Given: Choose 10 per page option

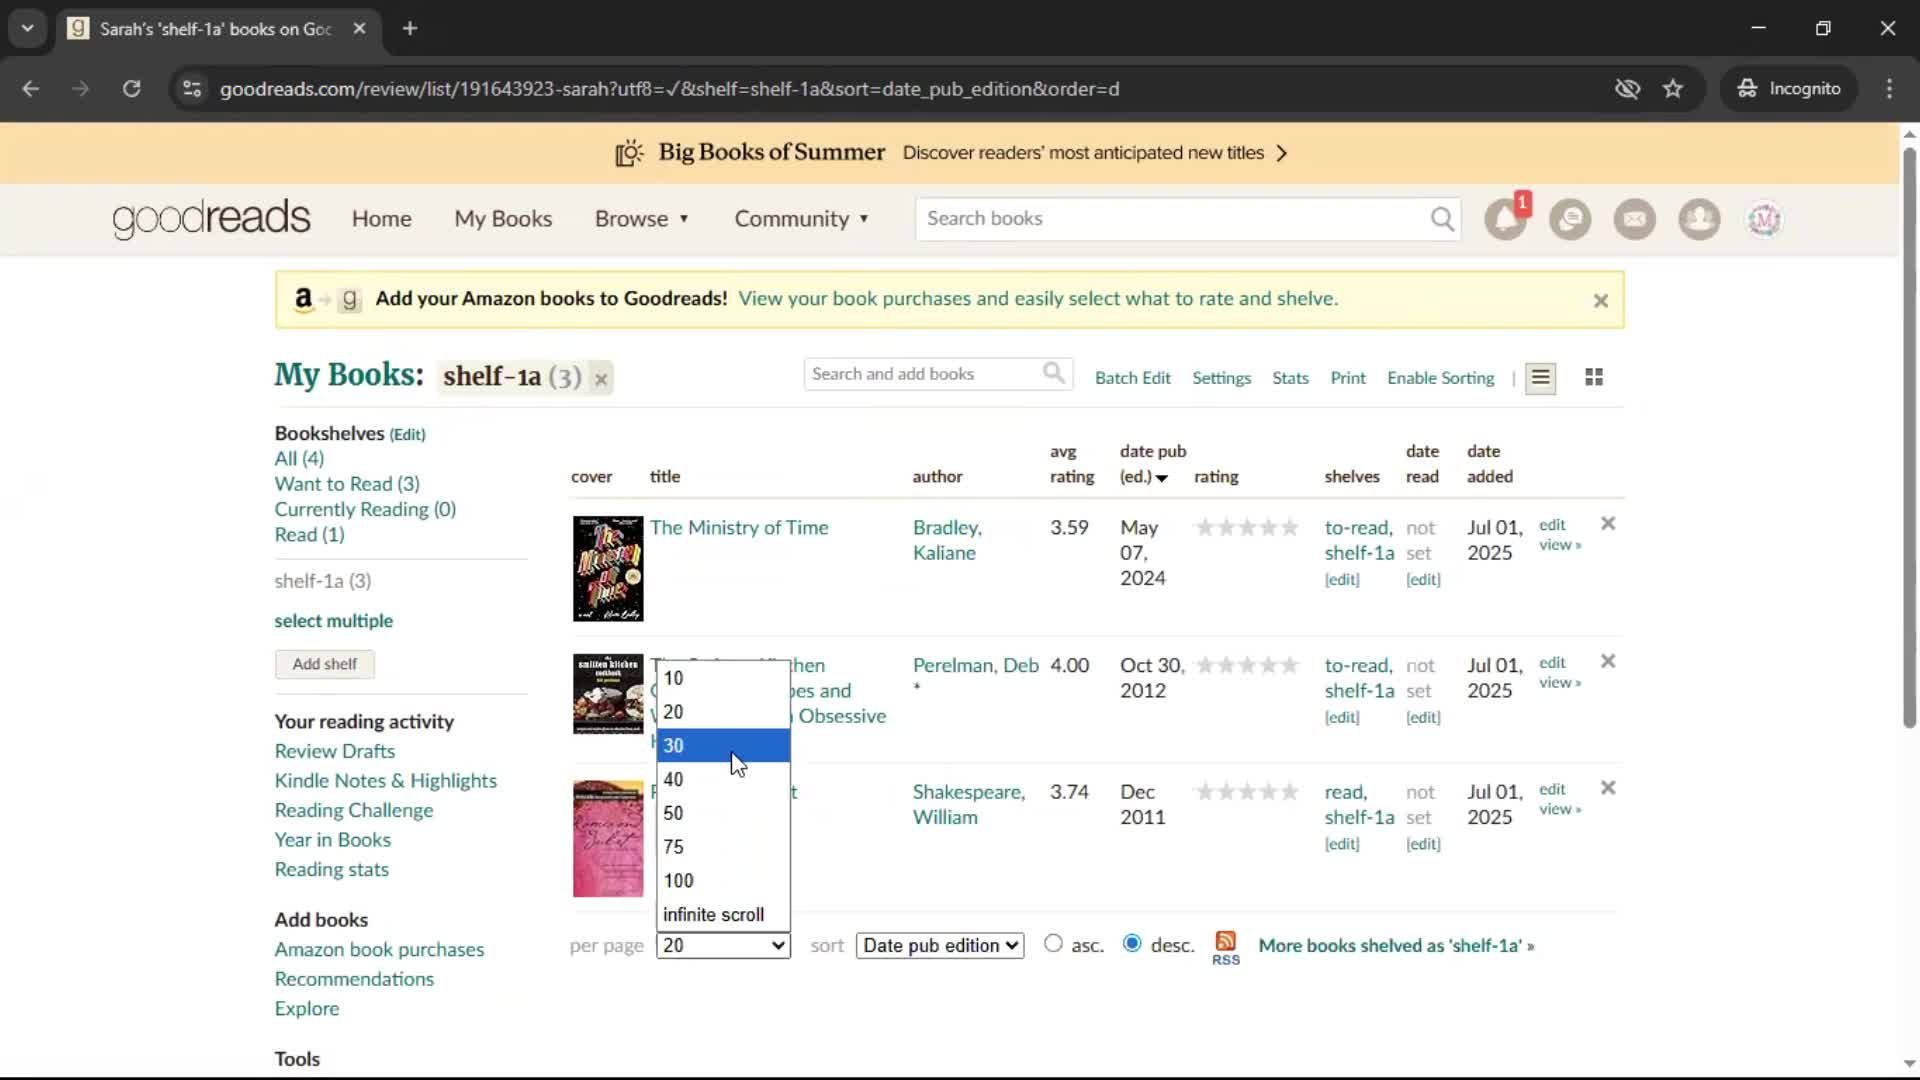Looking at the screenshot, I should click(723, 678).
